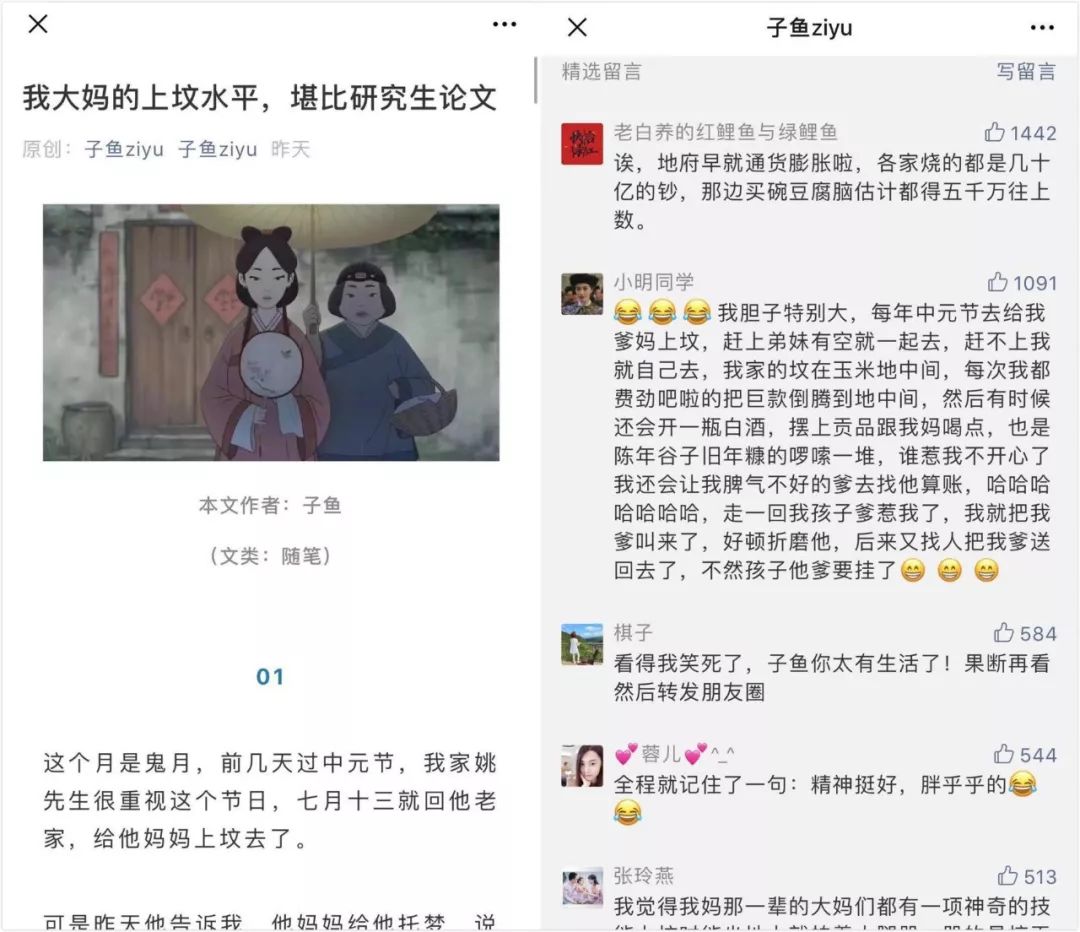Open 老白养的红鲤鱼与绿鲤鱼 red avatar
This screenshot has width=1080, height=932.
point(582,144)
